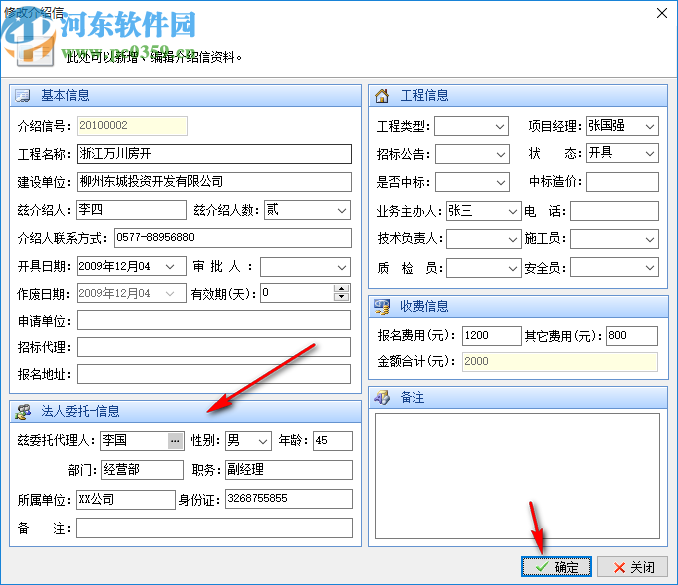Click the 基本信息 section icon
678x585 pixels.
point(22,96)
